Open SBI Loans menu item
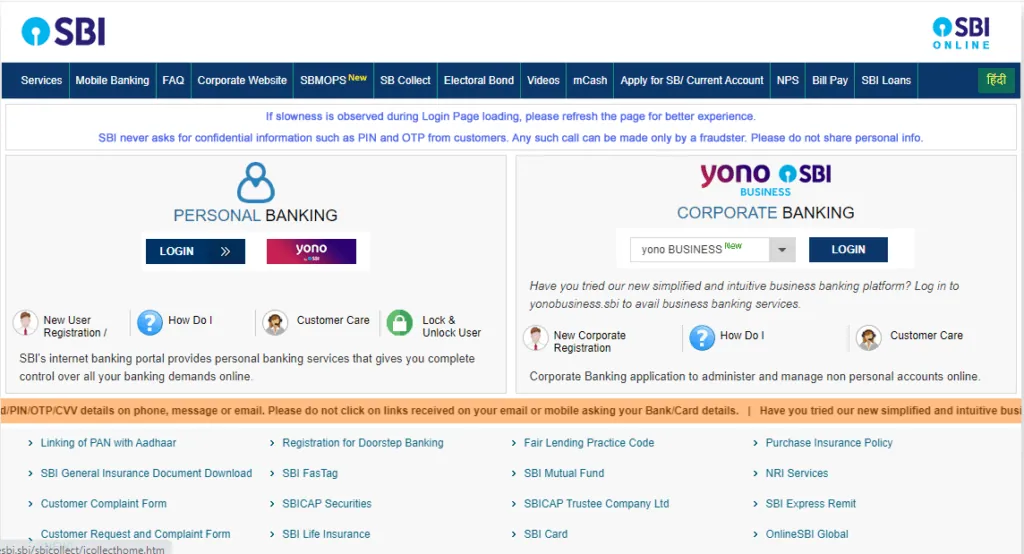Screen dimensions: 1024x554 click(x=886, y=80)
